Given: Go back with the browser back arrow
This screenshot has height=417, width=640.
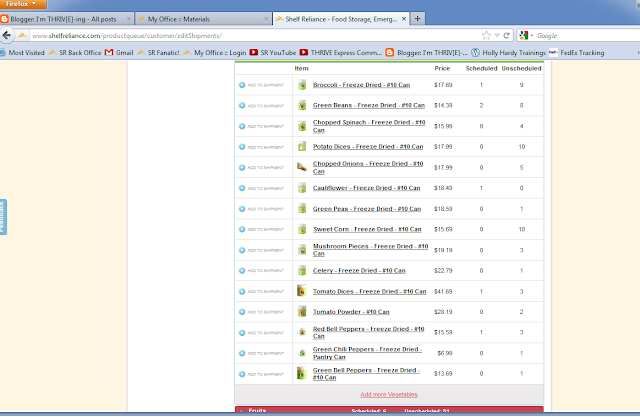Looking at the screenshot, I should [7, 35].
